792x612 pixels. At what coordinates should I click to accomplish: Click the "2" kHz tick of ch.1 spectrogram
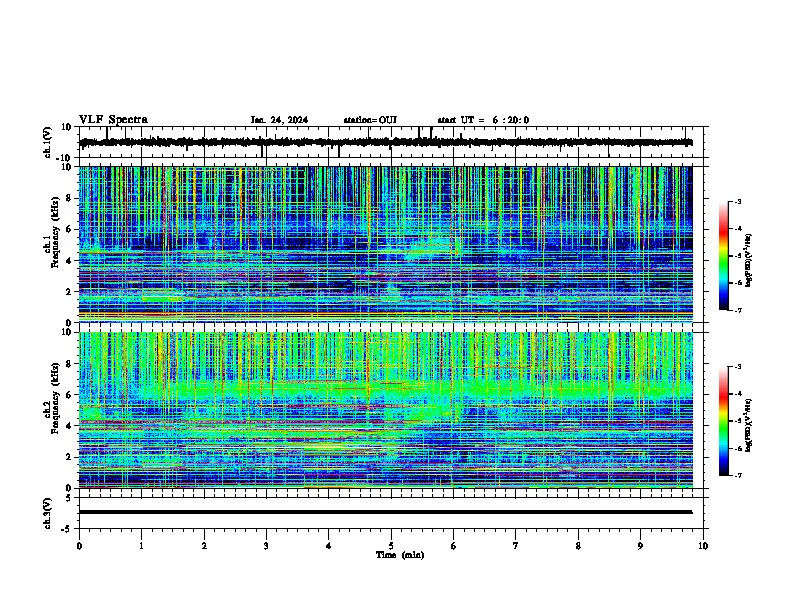pos(69,292)
